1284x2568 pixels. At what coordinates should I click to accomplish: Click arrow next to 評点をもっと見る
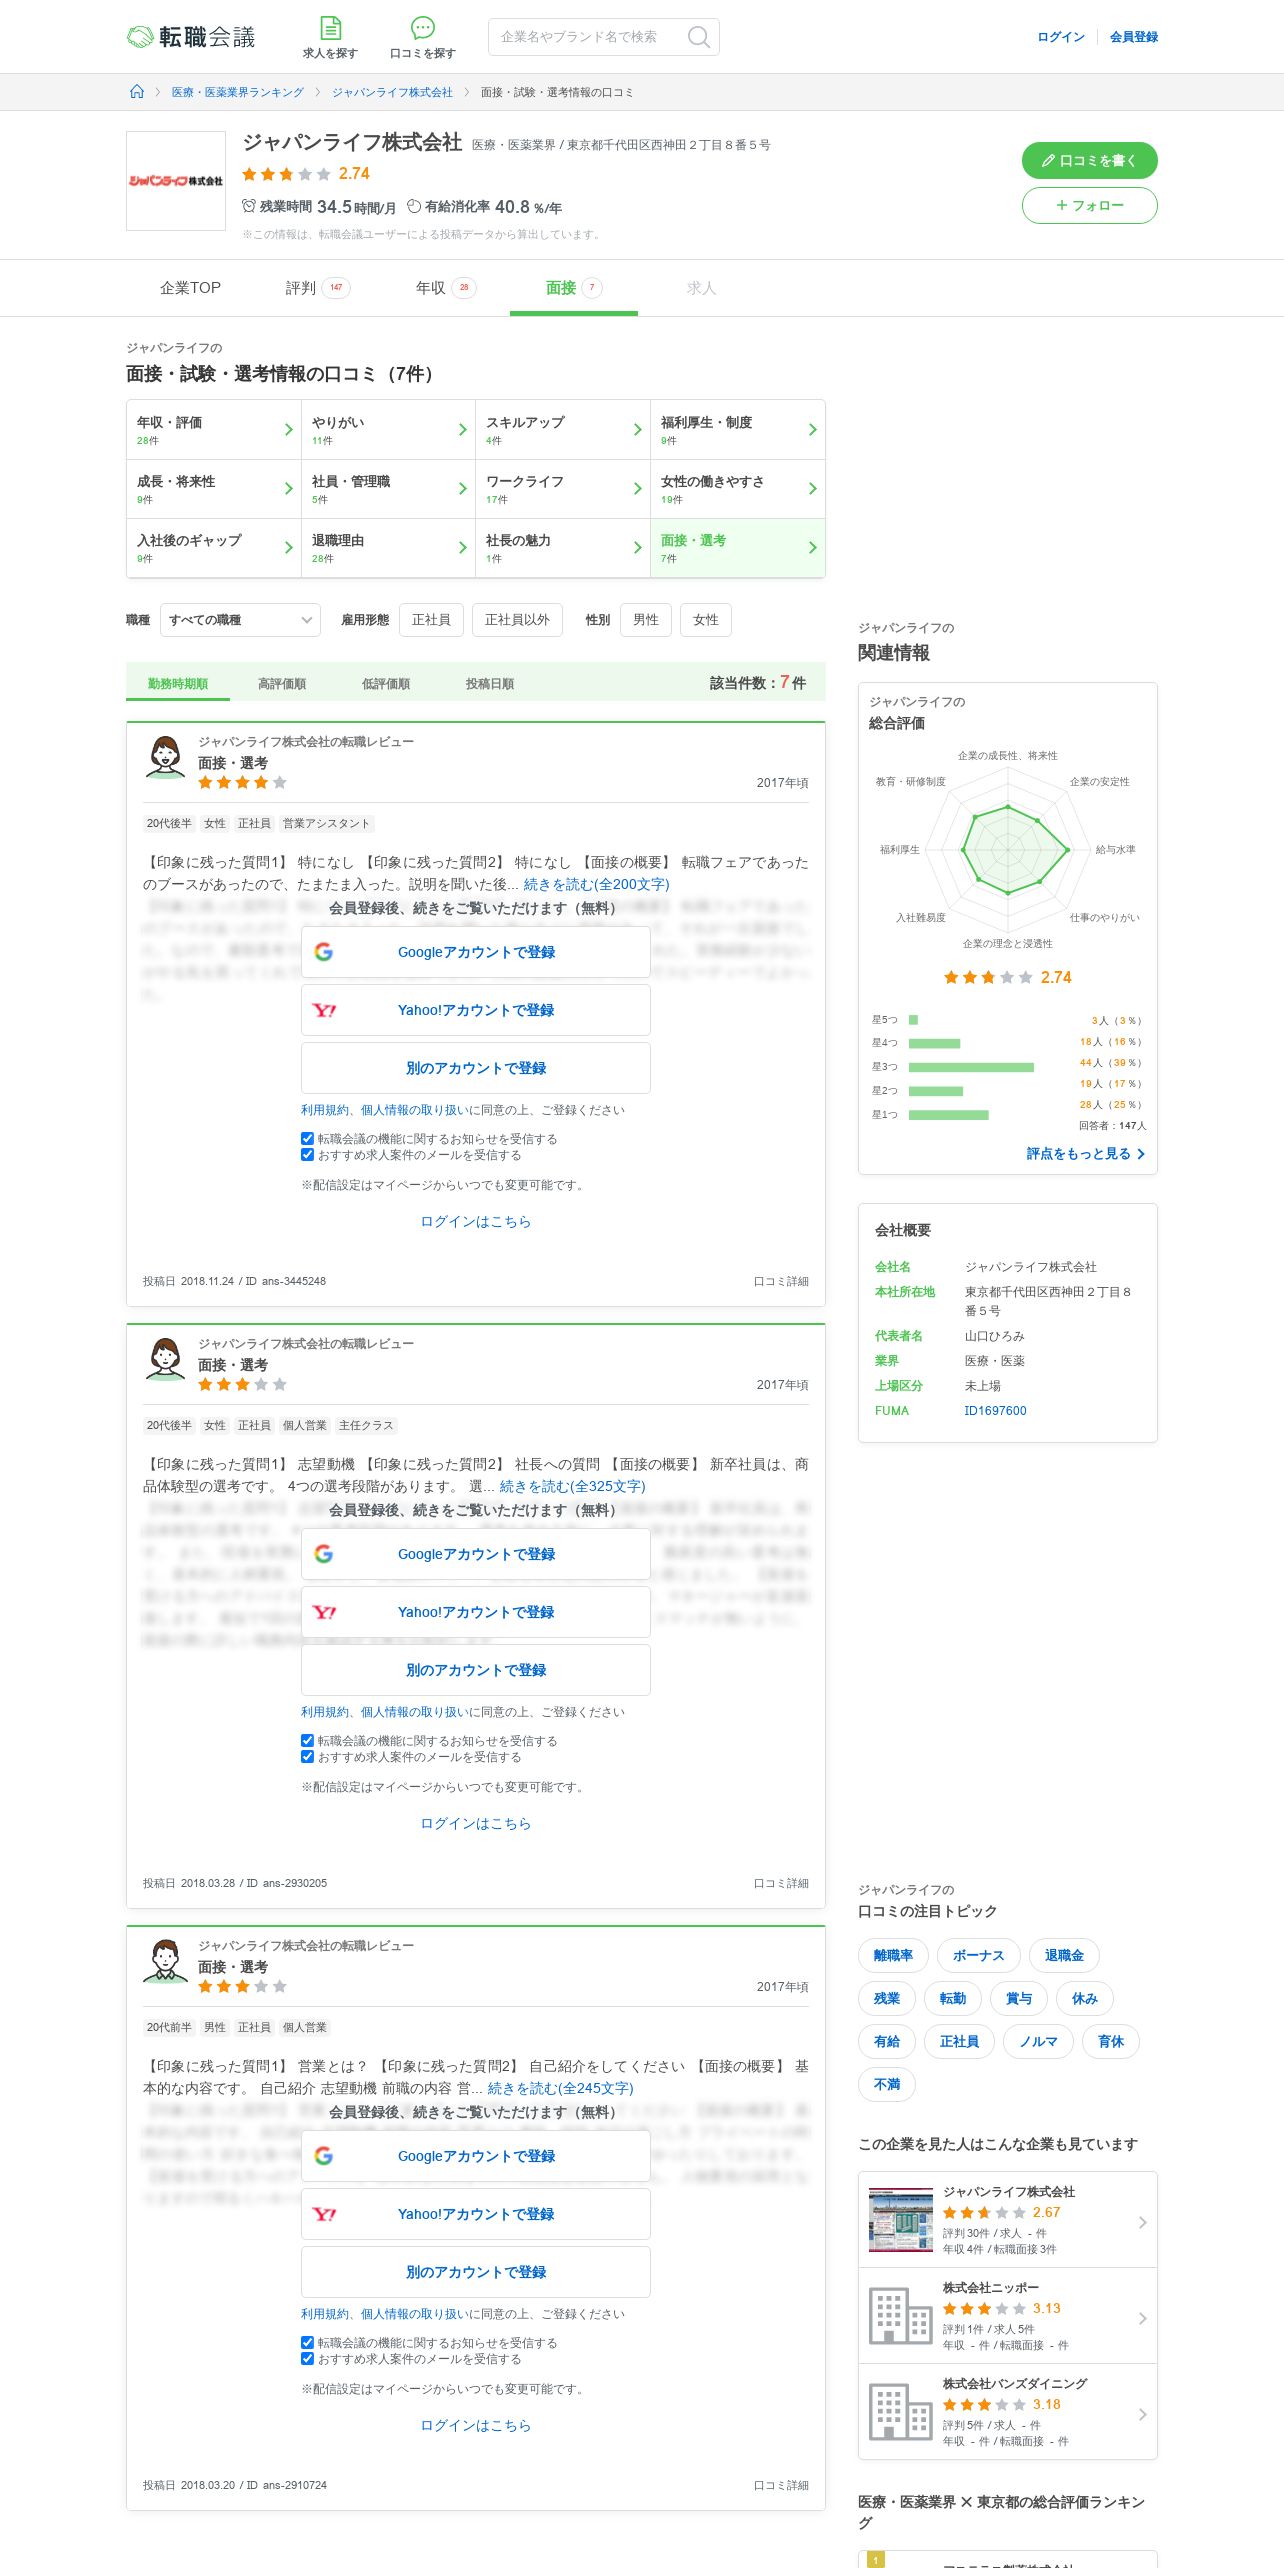1141,1154
